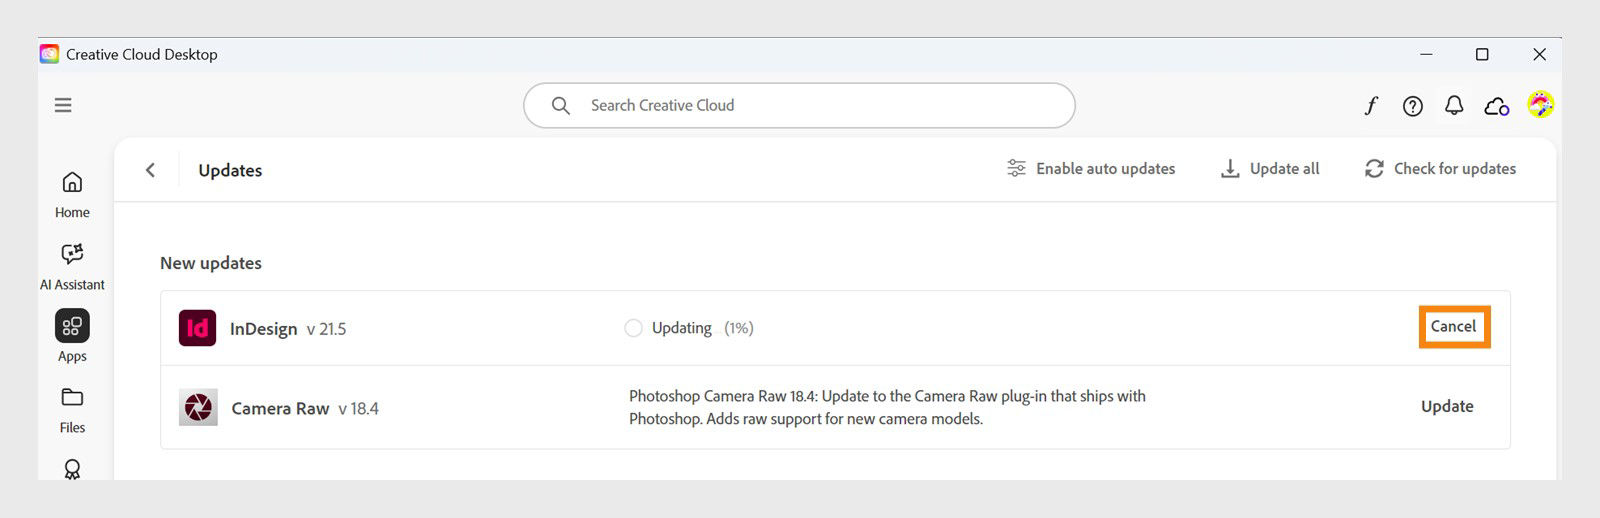The image size is (1600, 518).
Task: Focus the Search Creative Cloud field
Action: pyautogui.click(x=799, y=105)
